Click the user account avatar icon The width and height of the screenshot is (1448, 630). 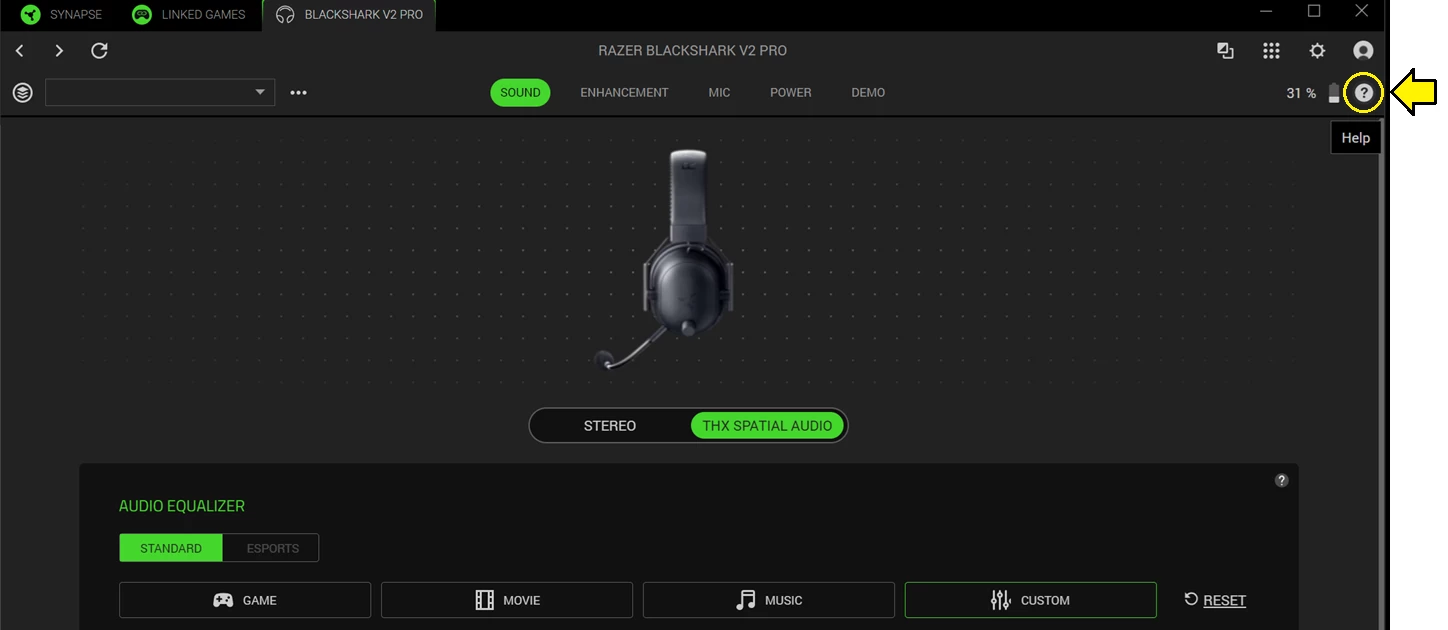coord(1363,50)
